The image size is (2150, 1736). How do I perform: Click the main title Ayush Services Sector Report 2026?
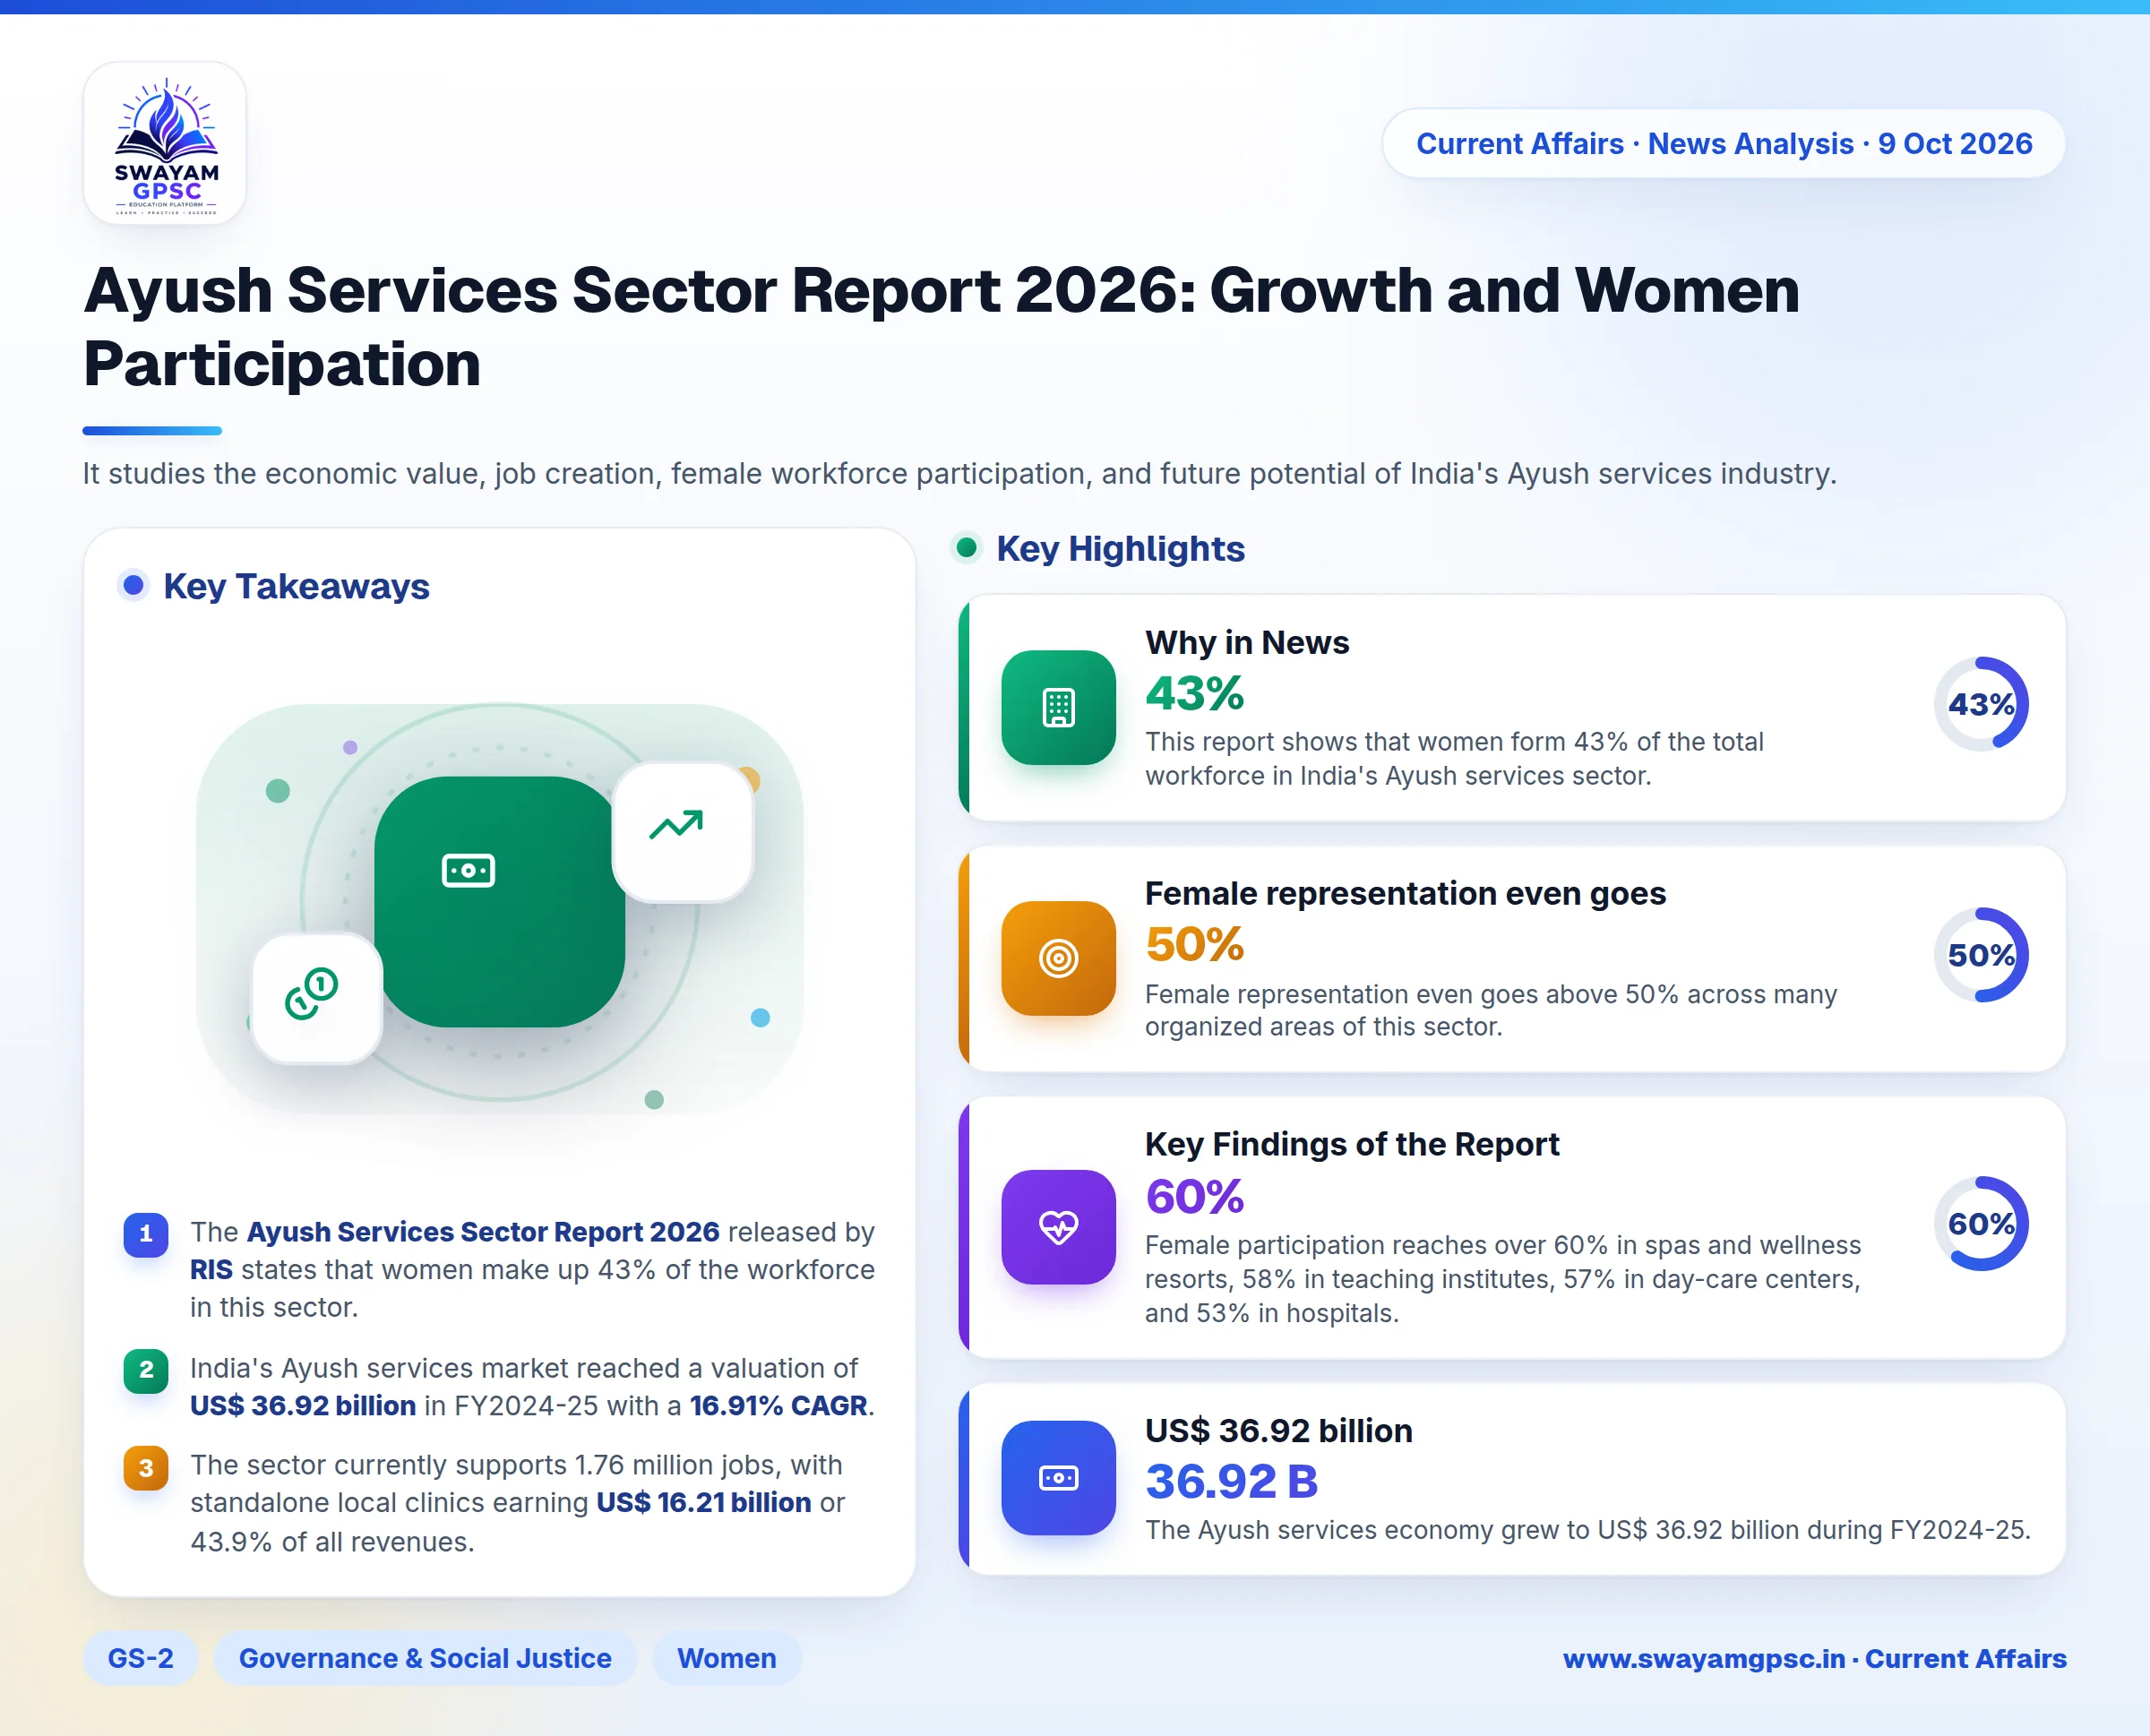tap(941, 326)
